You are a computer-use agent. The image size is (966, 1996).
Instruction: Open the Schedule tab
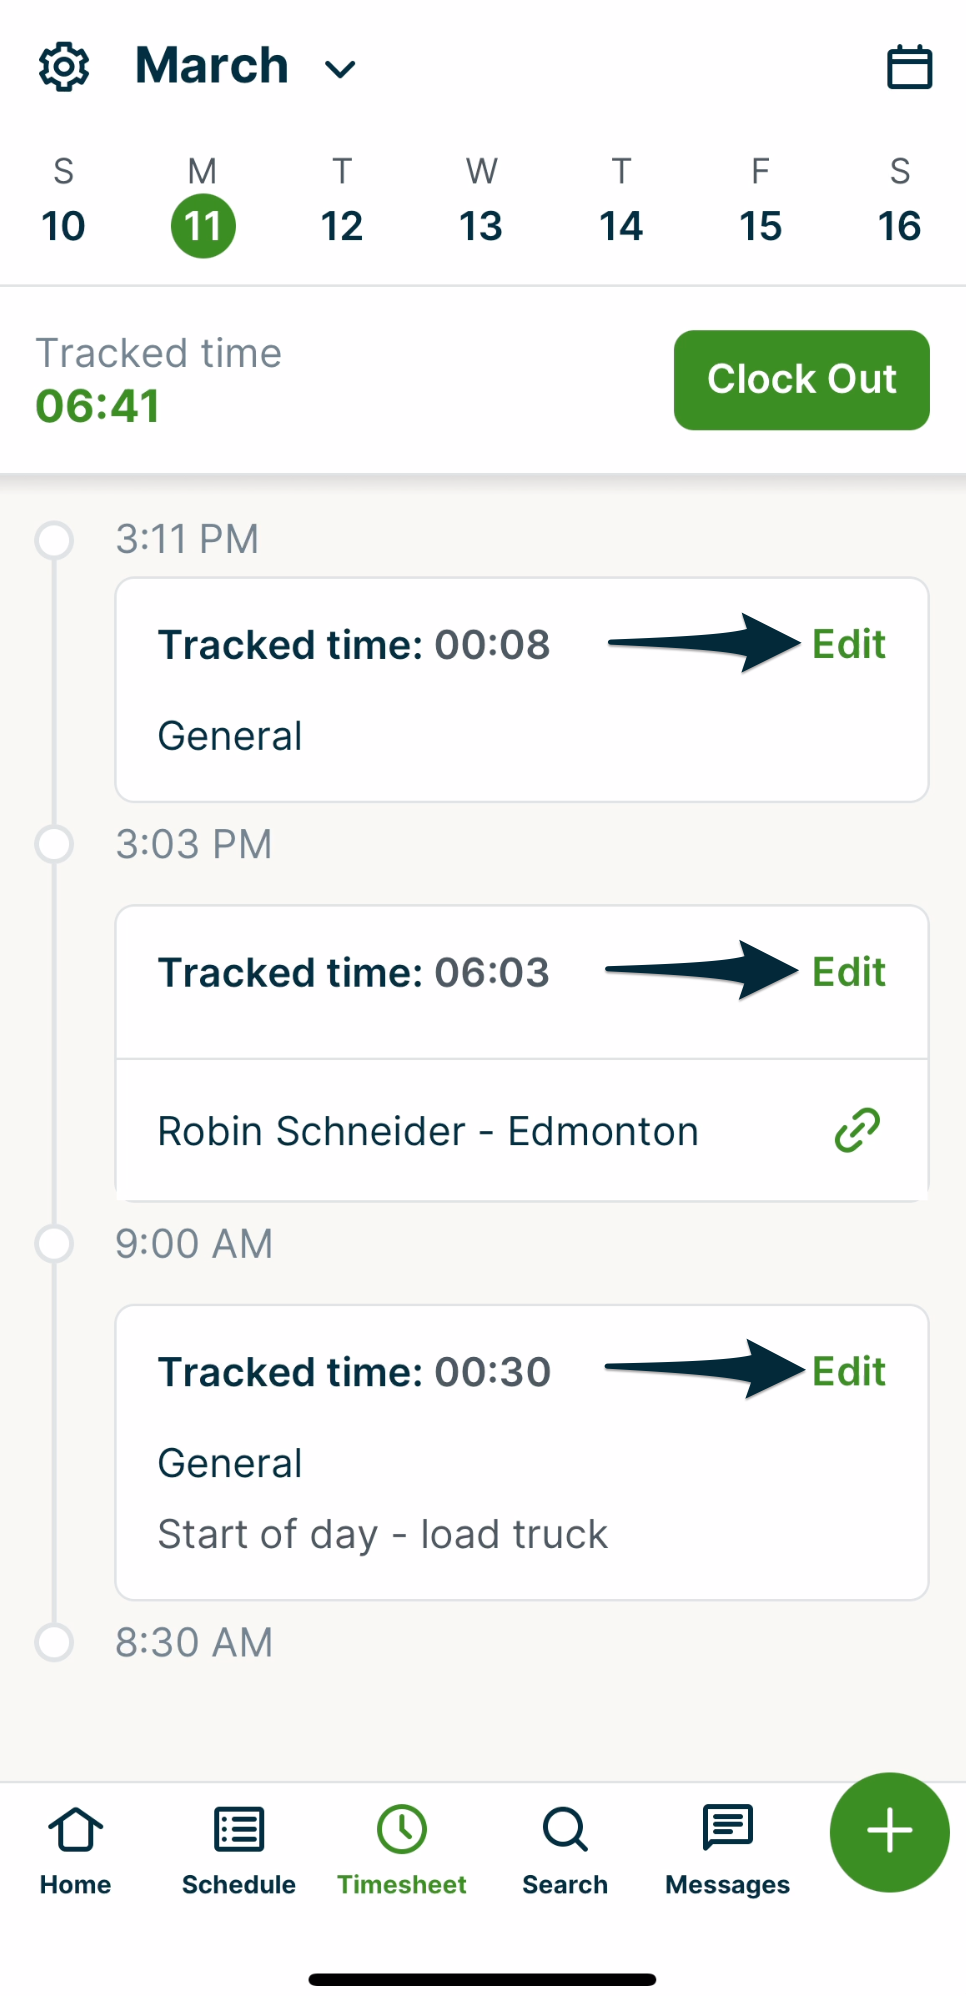click(x=238, y=1850)
